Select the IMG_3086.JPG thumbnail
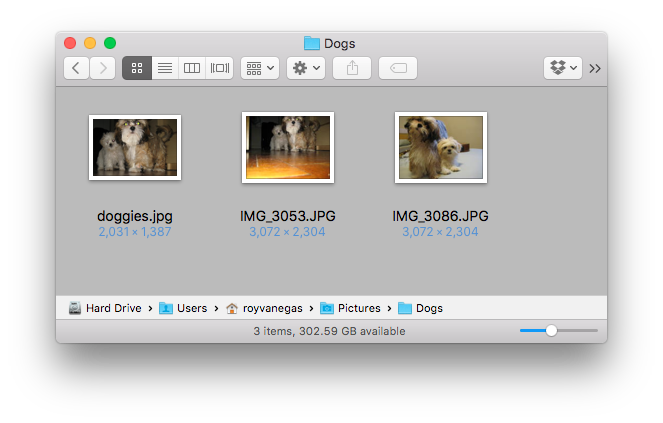Screen dimensions: 663x423 click(441, 147)
